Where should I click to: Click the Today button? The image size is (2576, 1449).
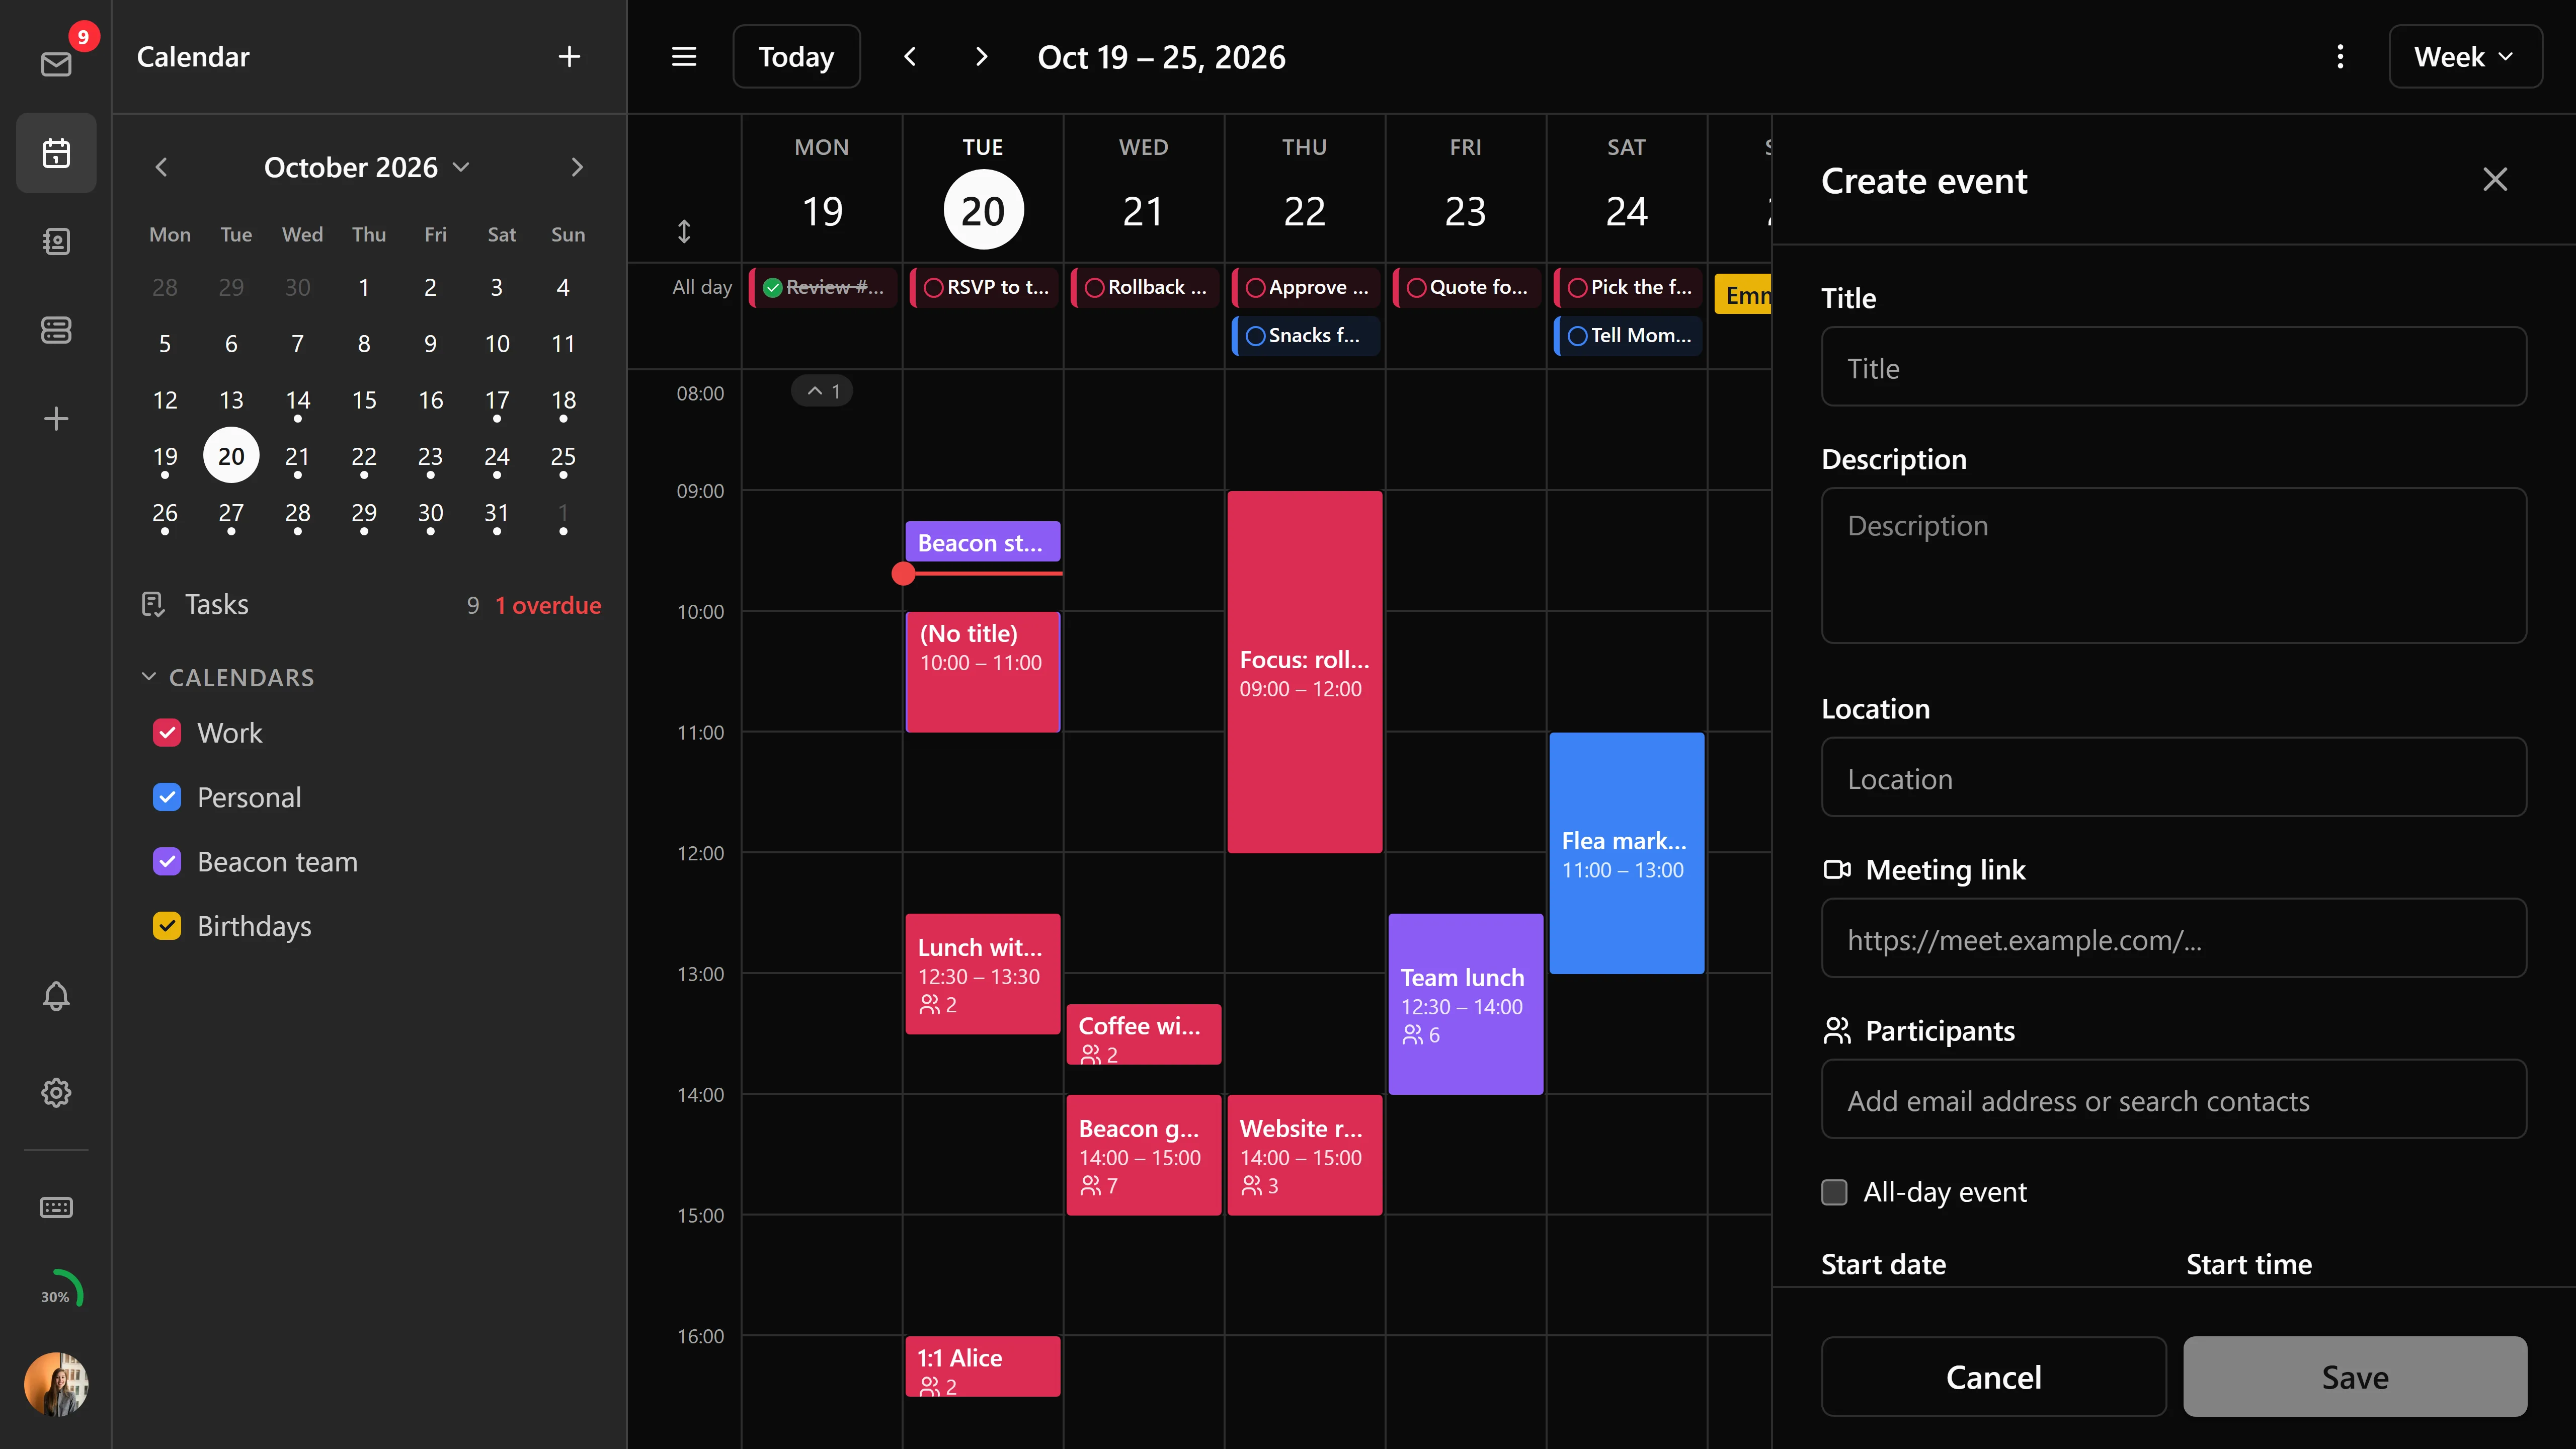(x=796, y=57)
